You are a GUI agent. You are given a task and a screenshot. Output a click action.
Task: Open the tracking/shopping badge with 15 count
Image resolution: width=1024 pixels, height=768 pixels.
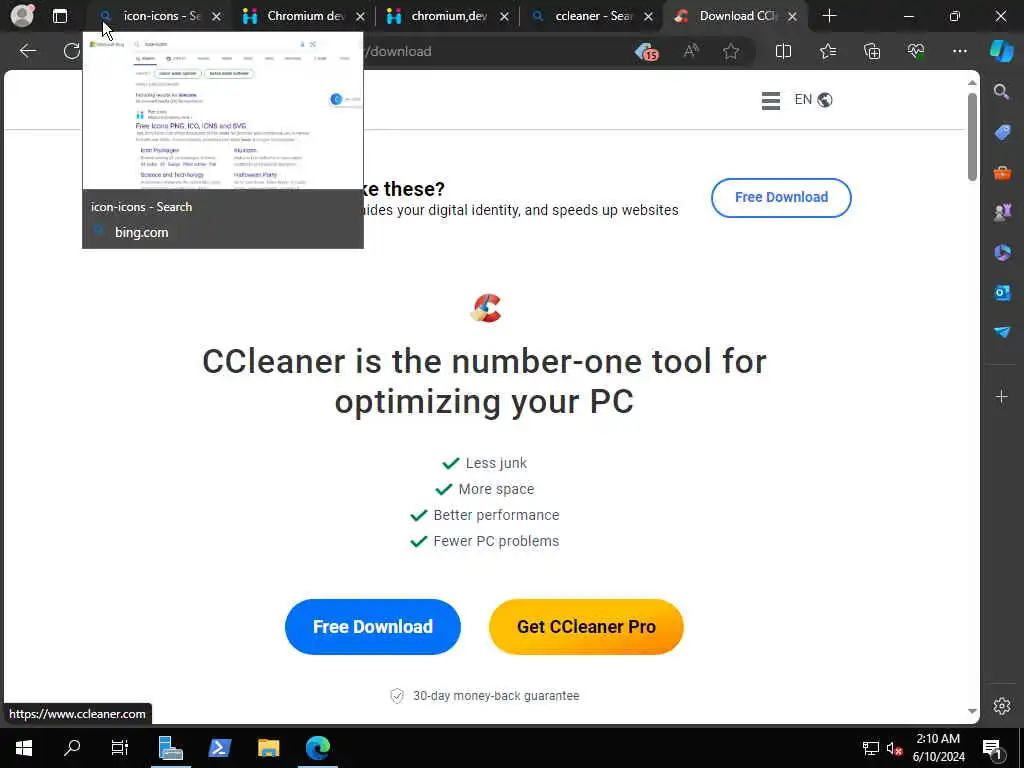coord(646,52)
